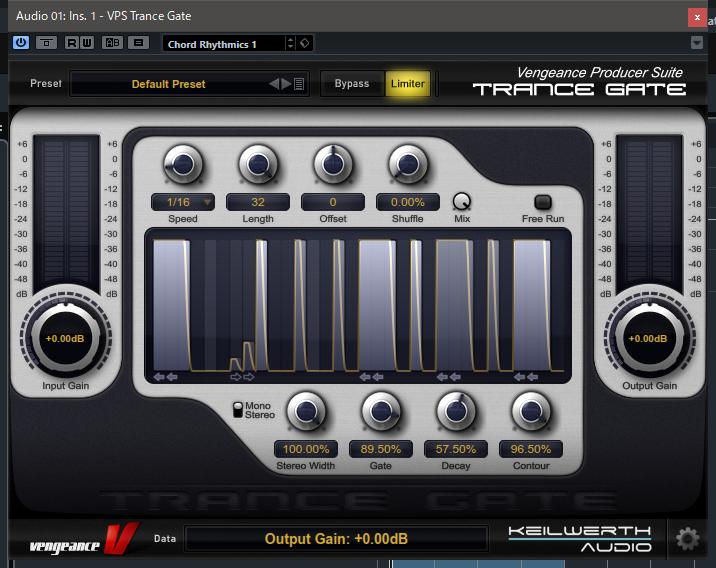Viewport: 716px width, 568px height.
Task: Click the Stereo Width knob
Action: [306, 411]
